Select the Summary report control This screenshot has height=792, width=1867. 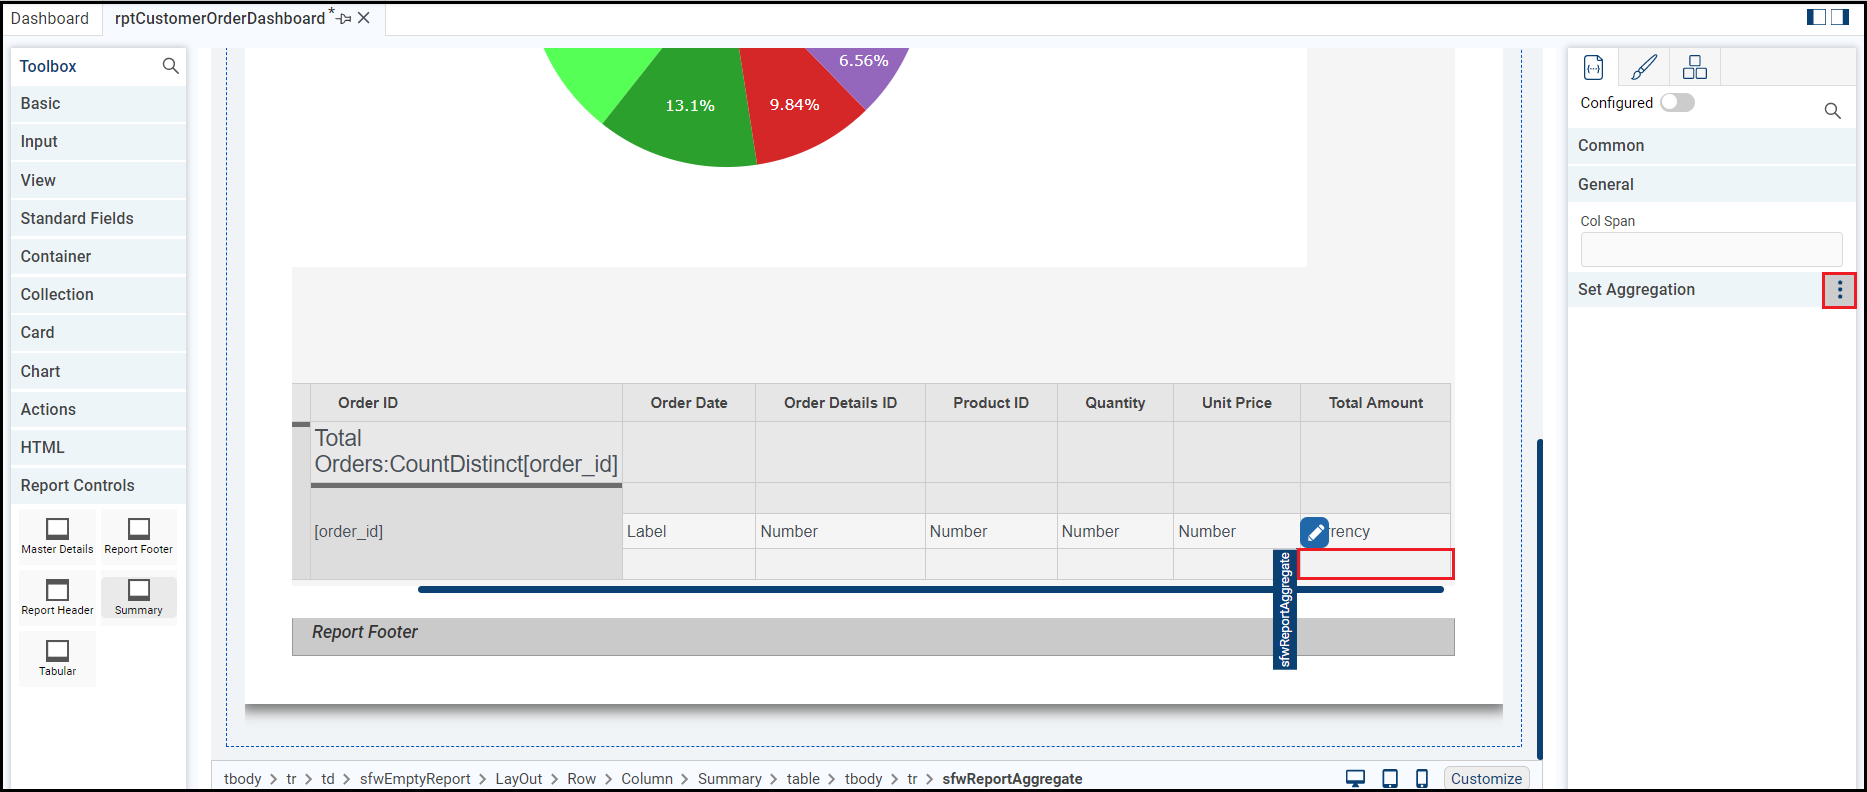click(x=139, y=598)
